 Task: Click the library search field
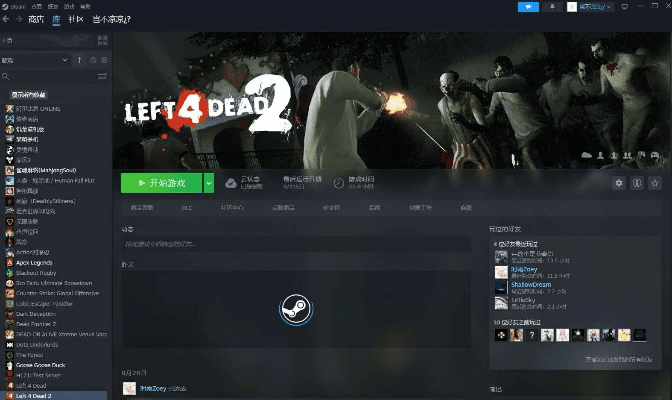[x=45, y=77]
